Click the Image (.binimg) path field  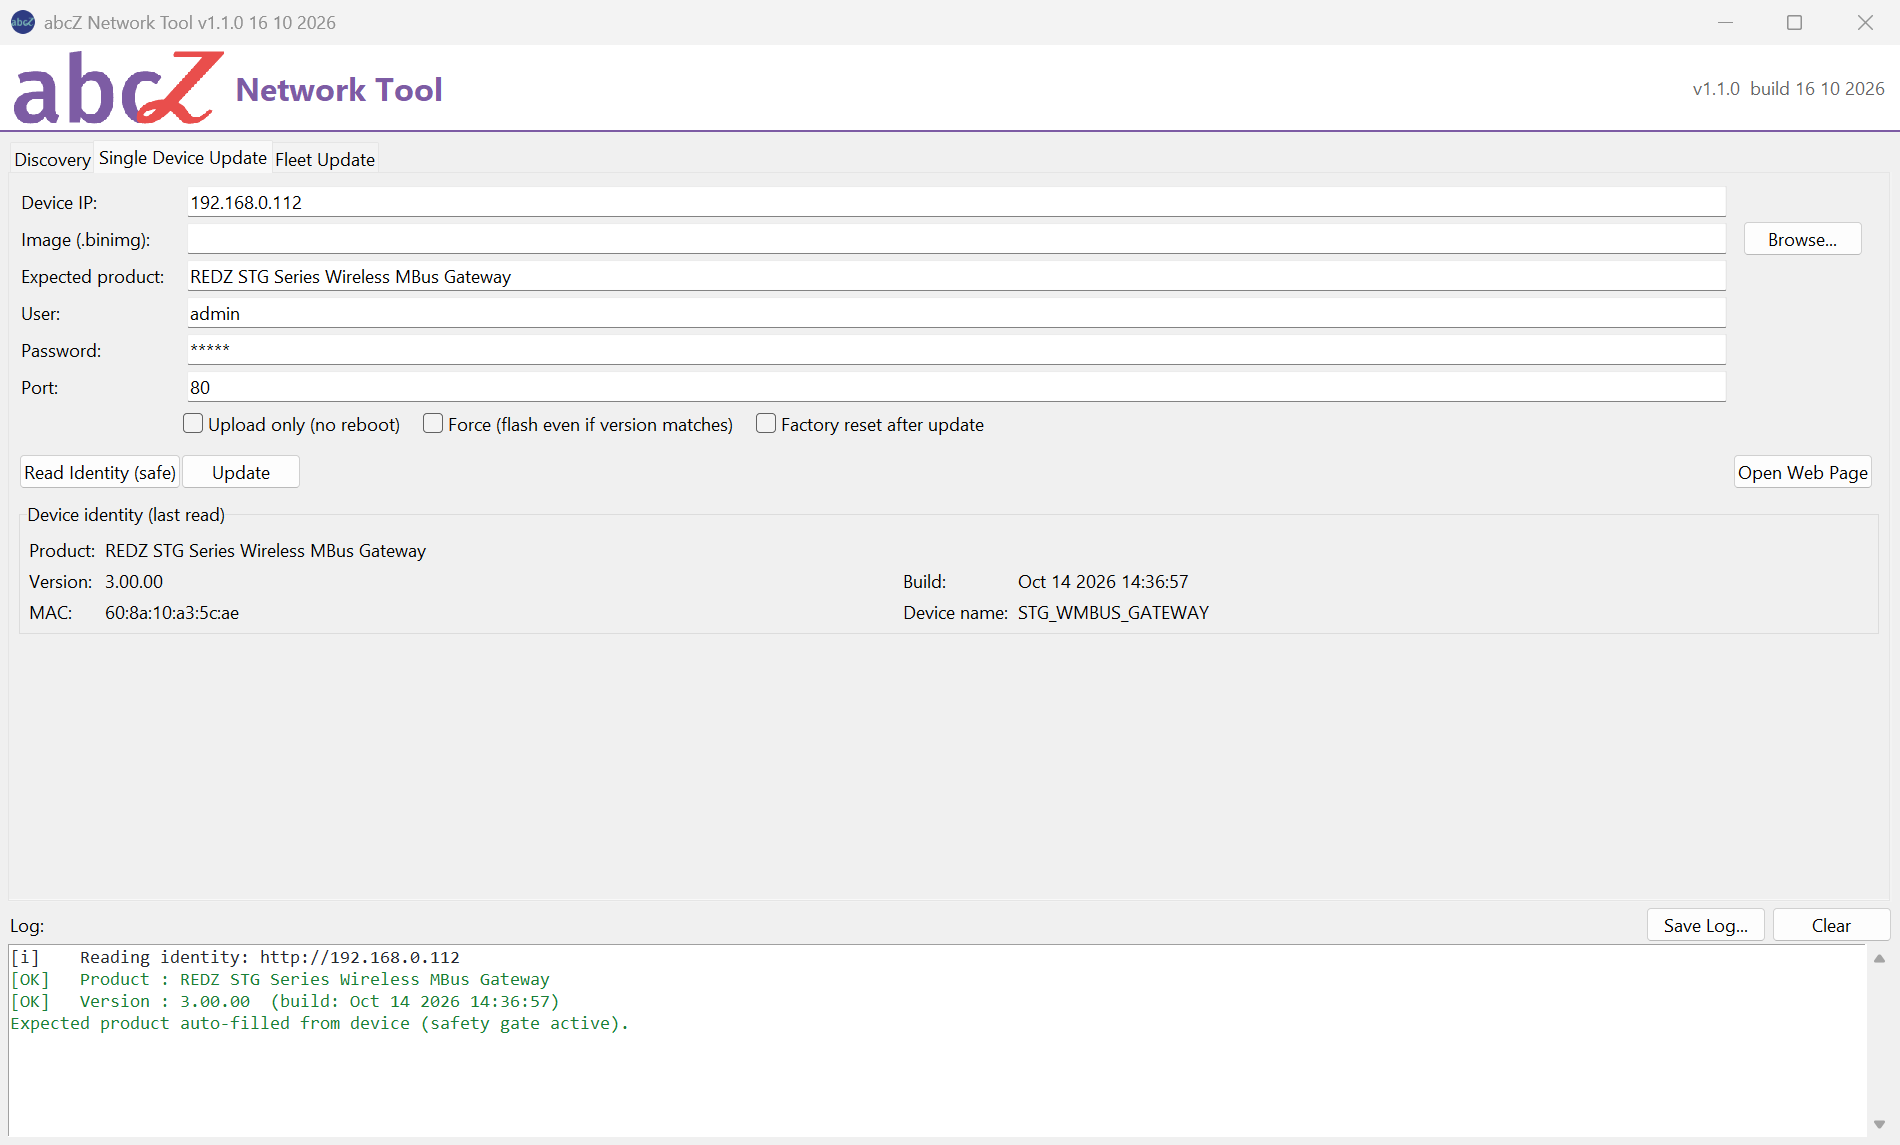956,239
